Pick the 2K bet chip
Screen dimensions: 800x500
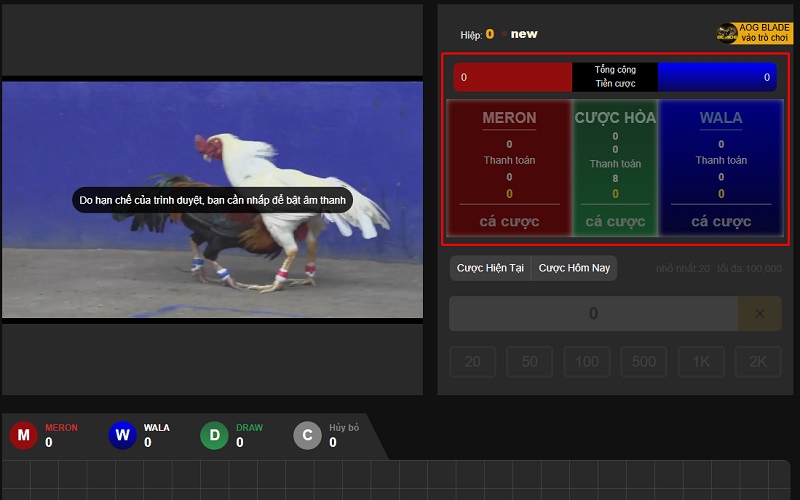click(x=758, y=361)
